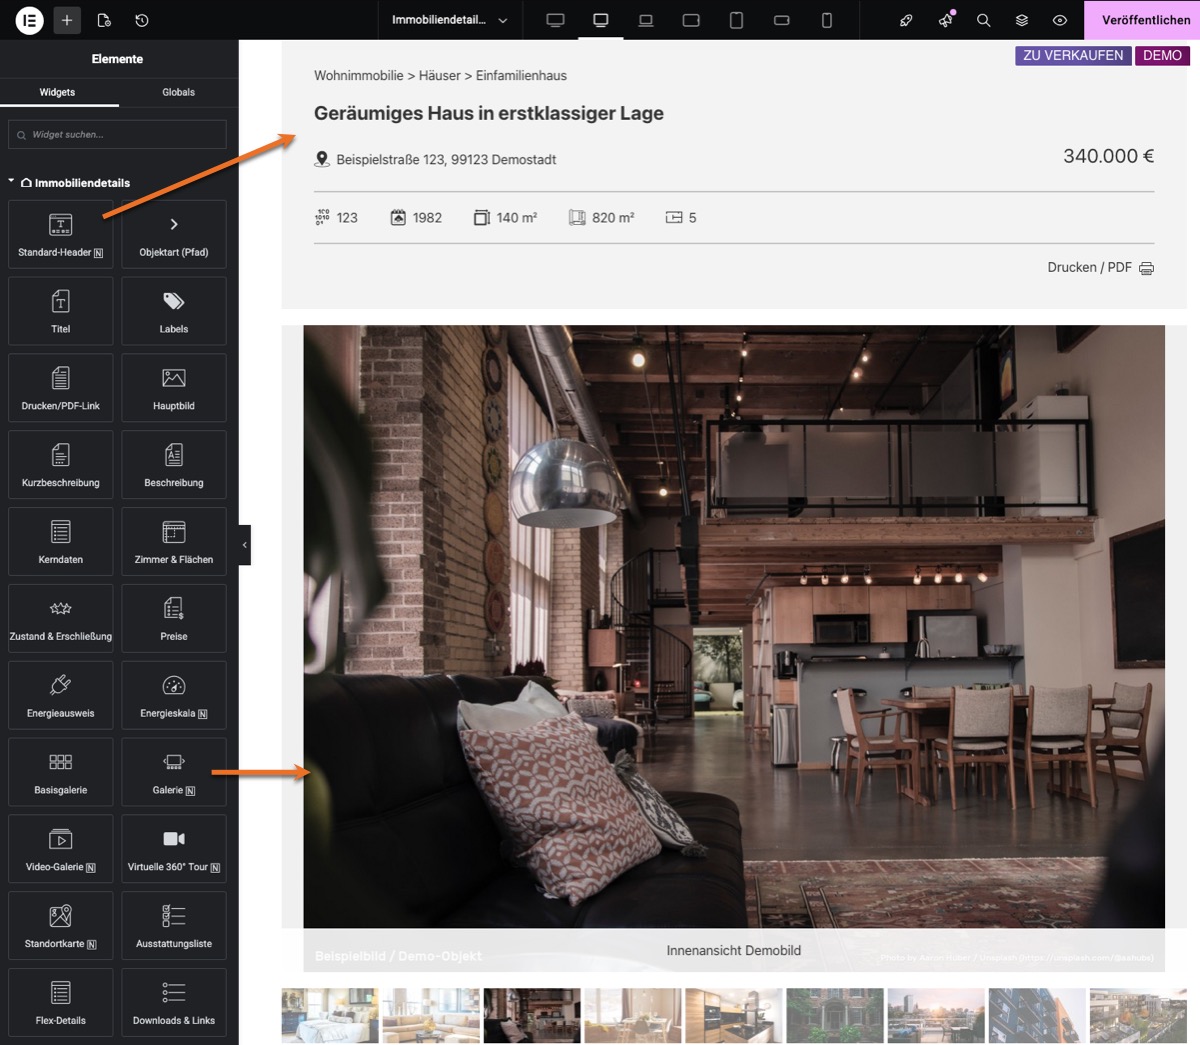The height and width of the screenshot is (1045, 1200).
Task: Switch to mobile device view
Action: pos(826,20)
